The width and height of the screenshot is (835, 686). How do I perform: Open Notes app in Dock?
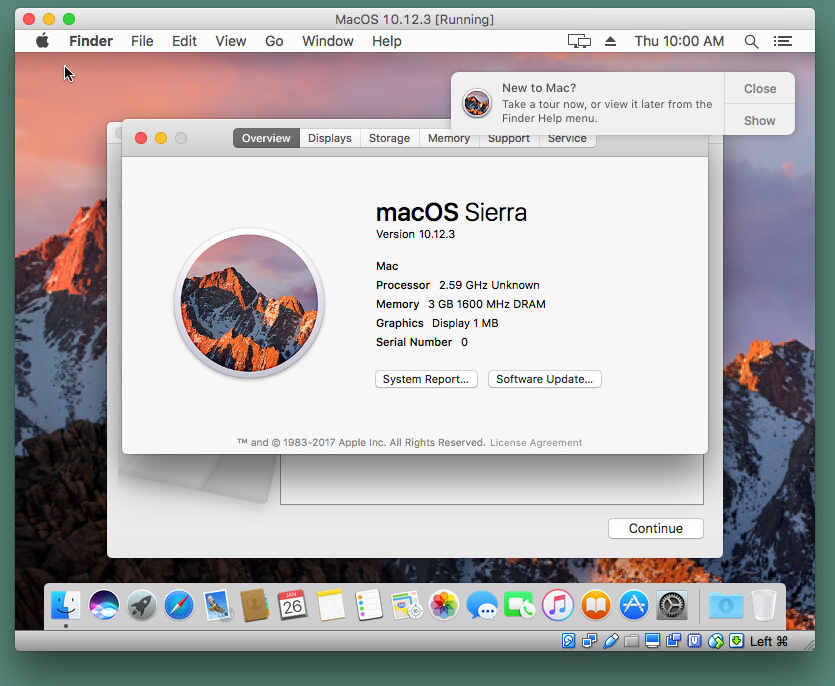point(330,606)
